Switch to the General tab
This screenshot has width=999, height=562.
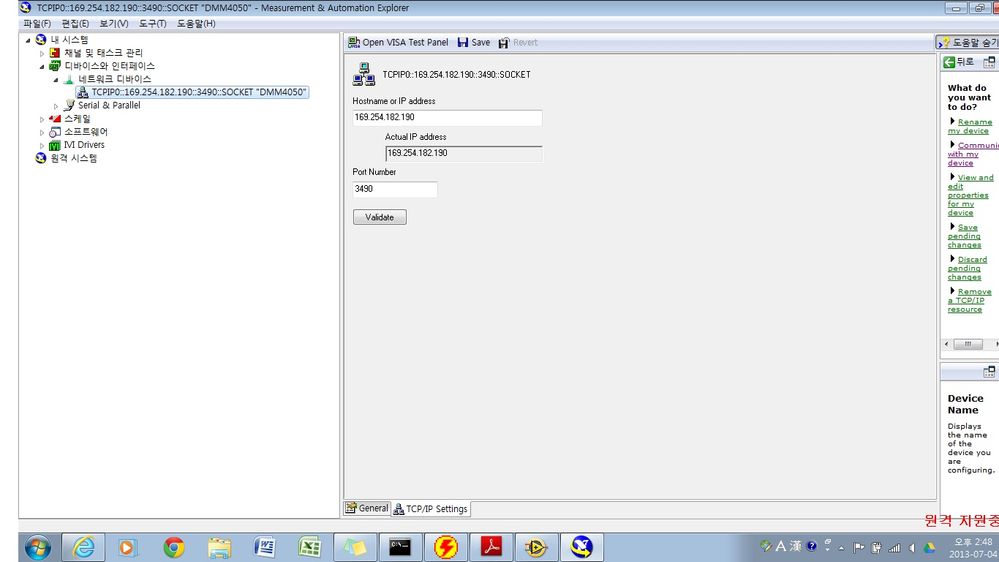tap(366, 508)
